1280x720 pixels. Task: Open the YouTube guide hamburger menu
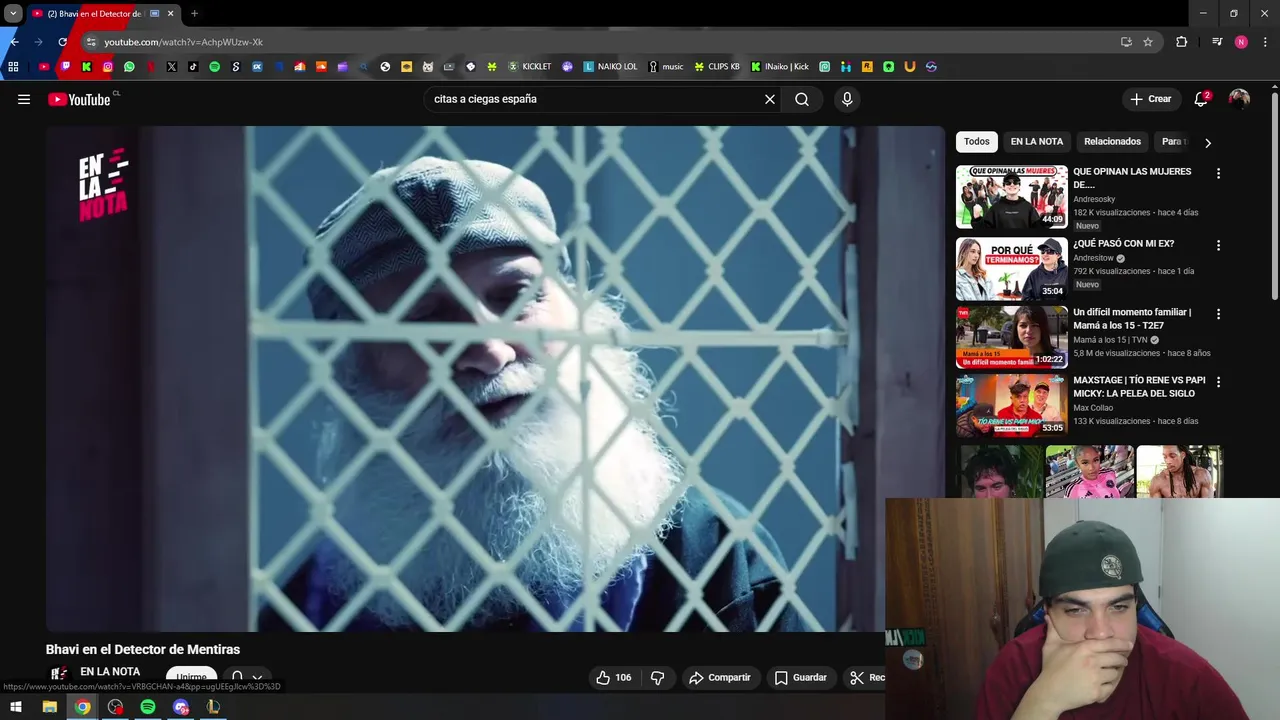(x=24, y=99)
